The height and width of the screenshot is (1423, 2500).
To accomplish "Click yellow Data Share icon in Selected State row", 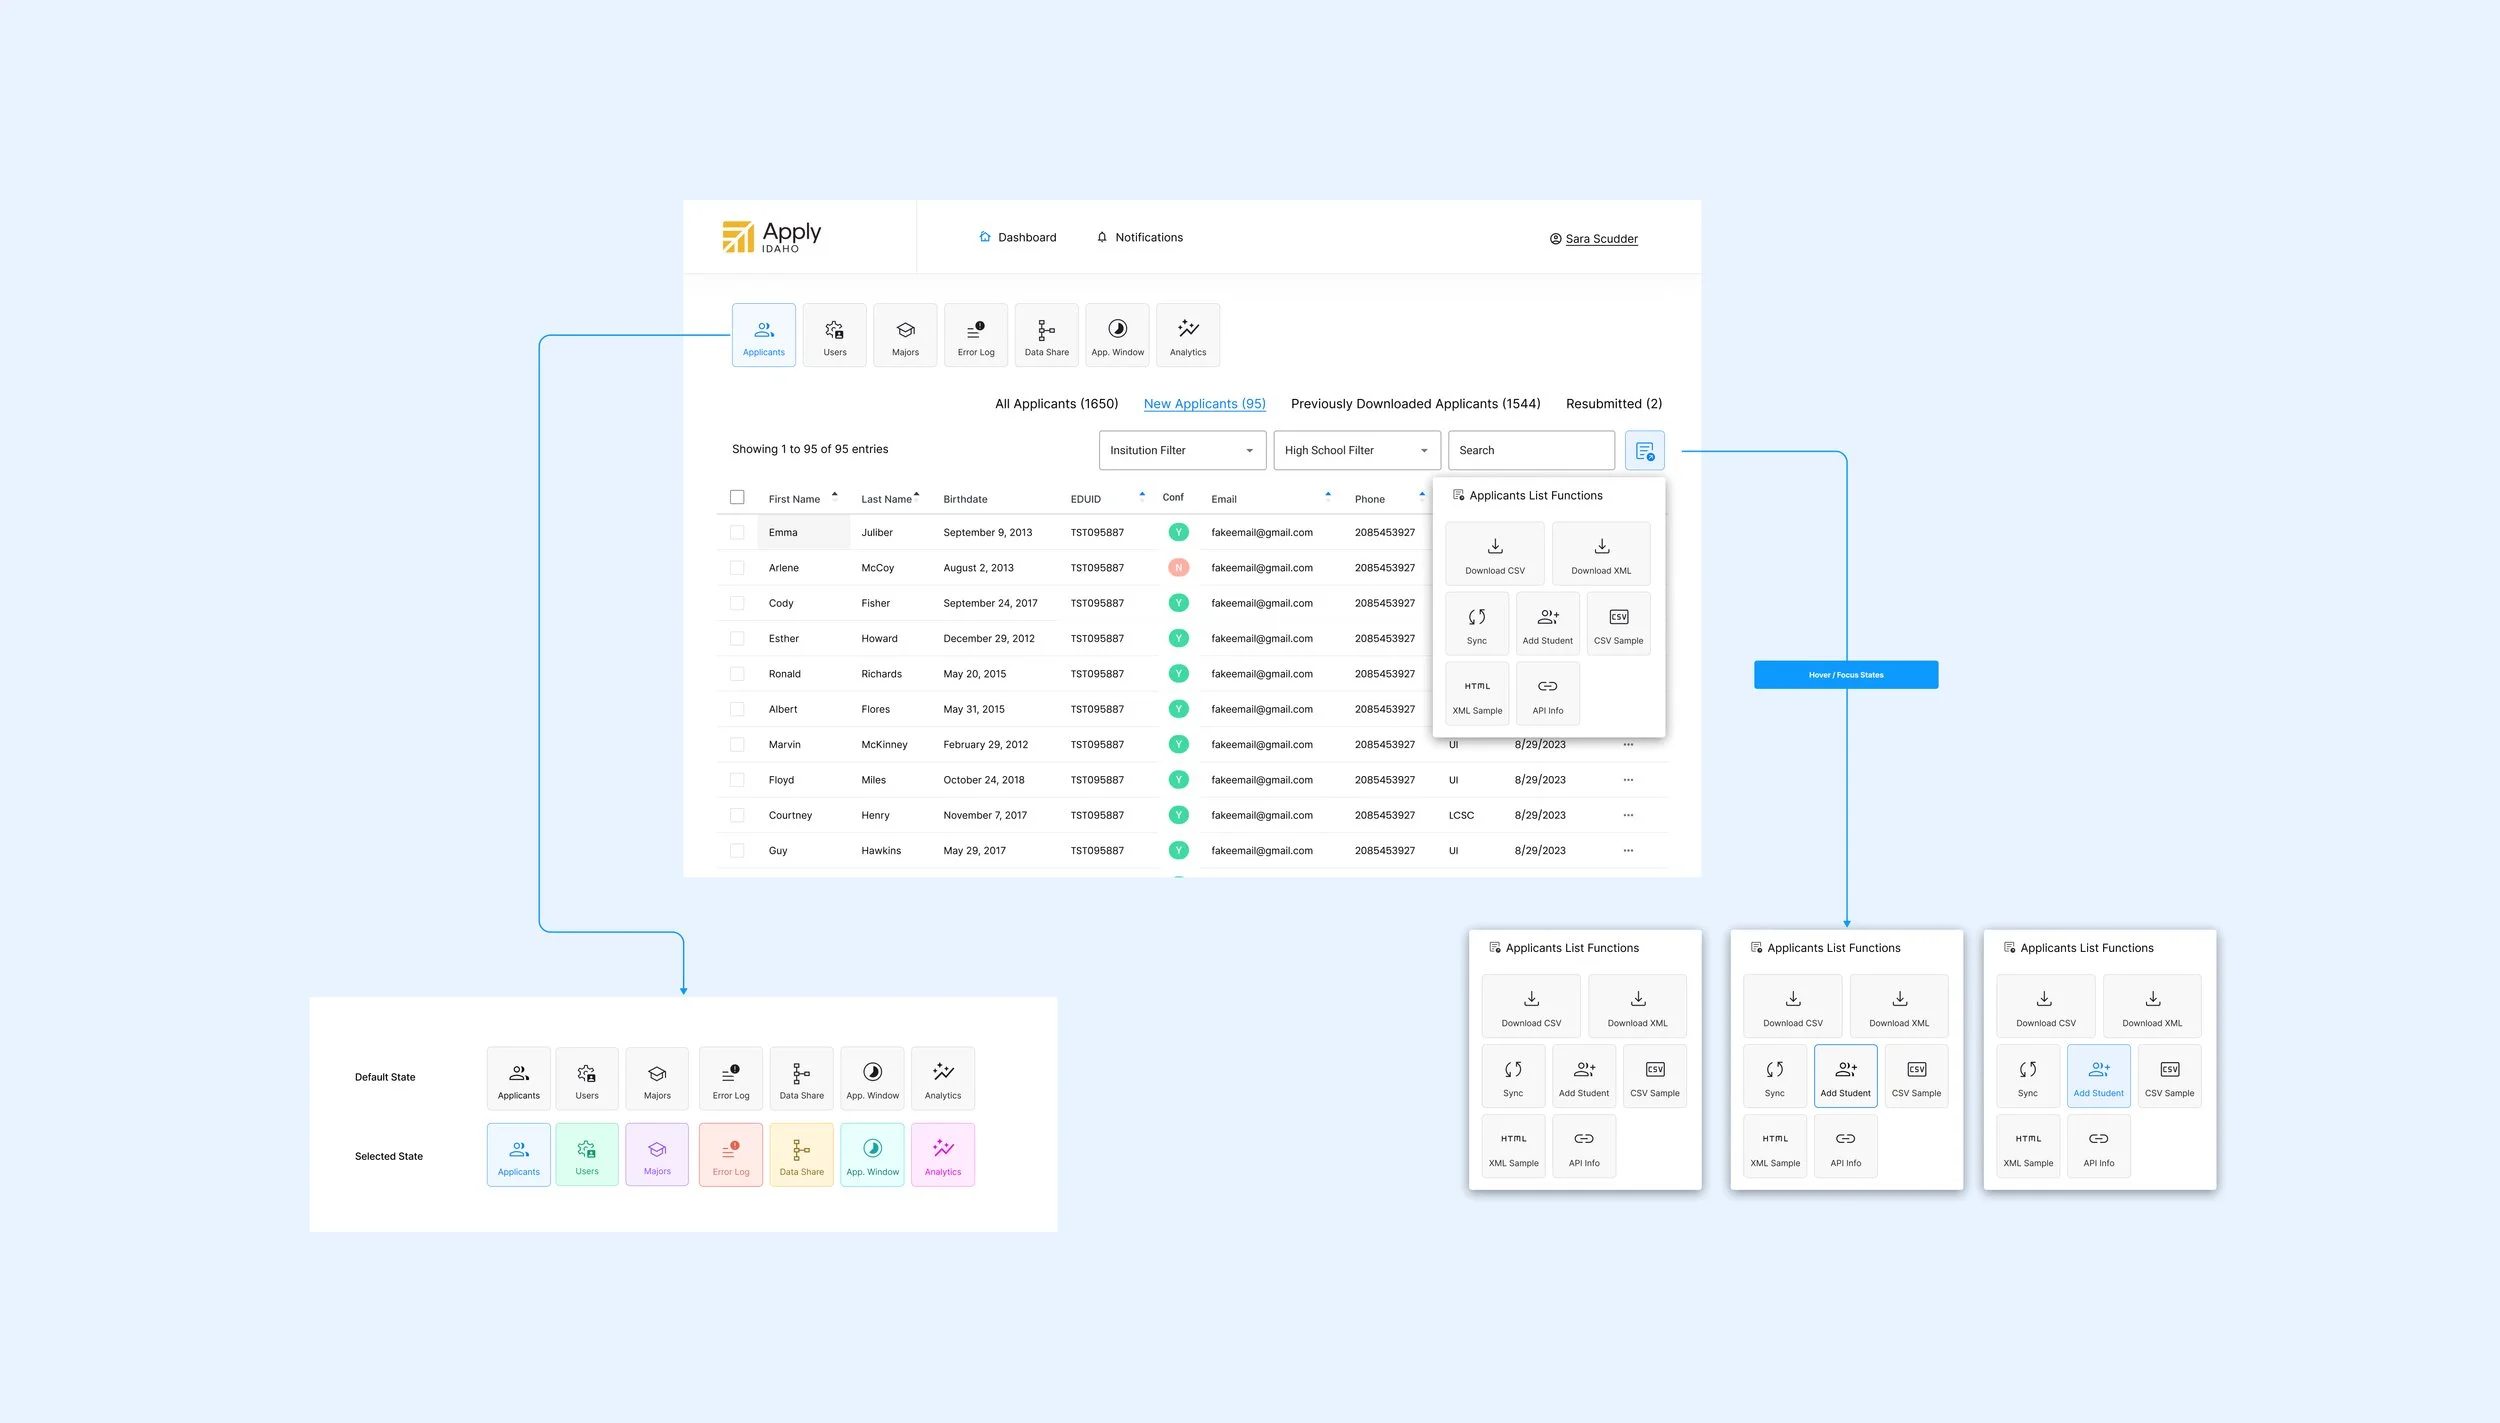I will pyautogui.click(x=801, y=1155).
